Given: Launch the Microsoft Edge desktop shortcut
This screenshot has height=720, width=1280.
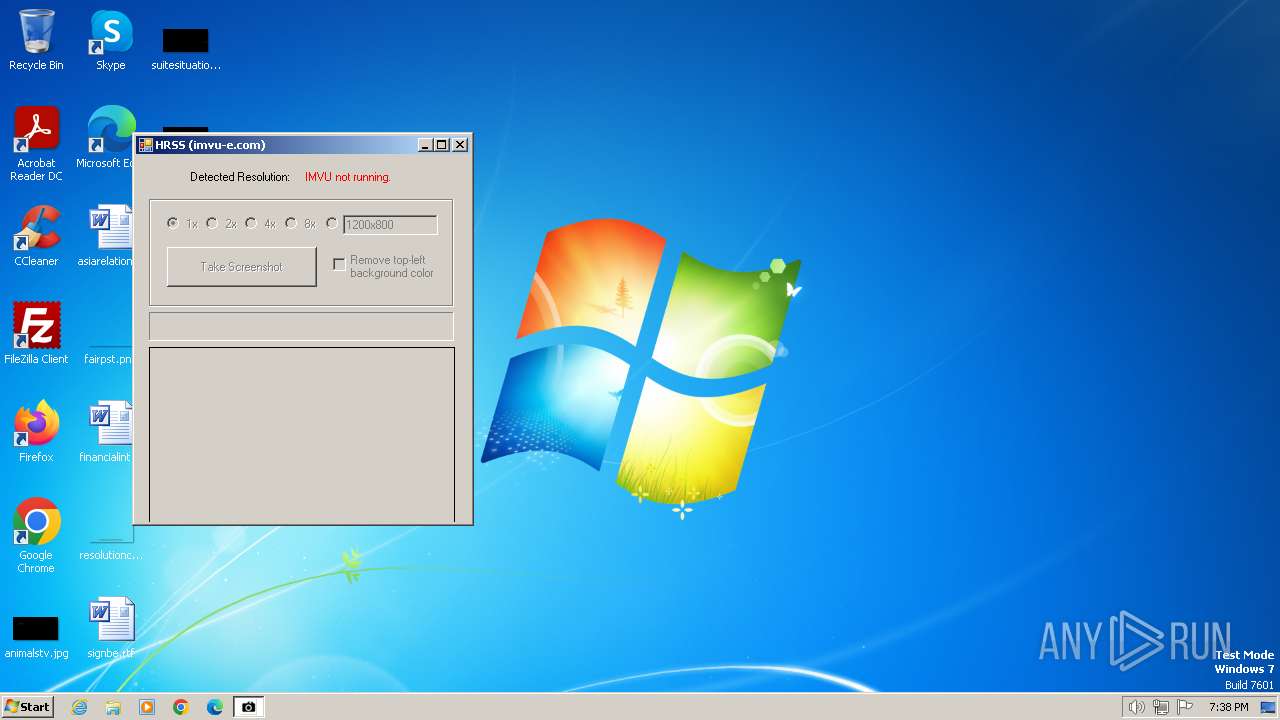Looking at the screenshot, I should tap(108, 138).
